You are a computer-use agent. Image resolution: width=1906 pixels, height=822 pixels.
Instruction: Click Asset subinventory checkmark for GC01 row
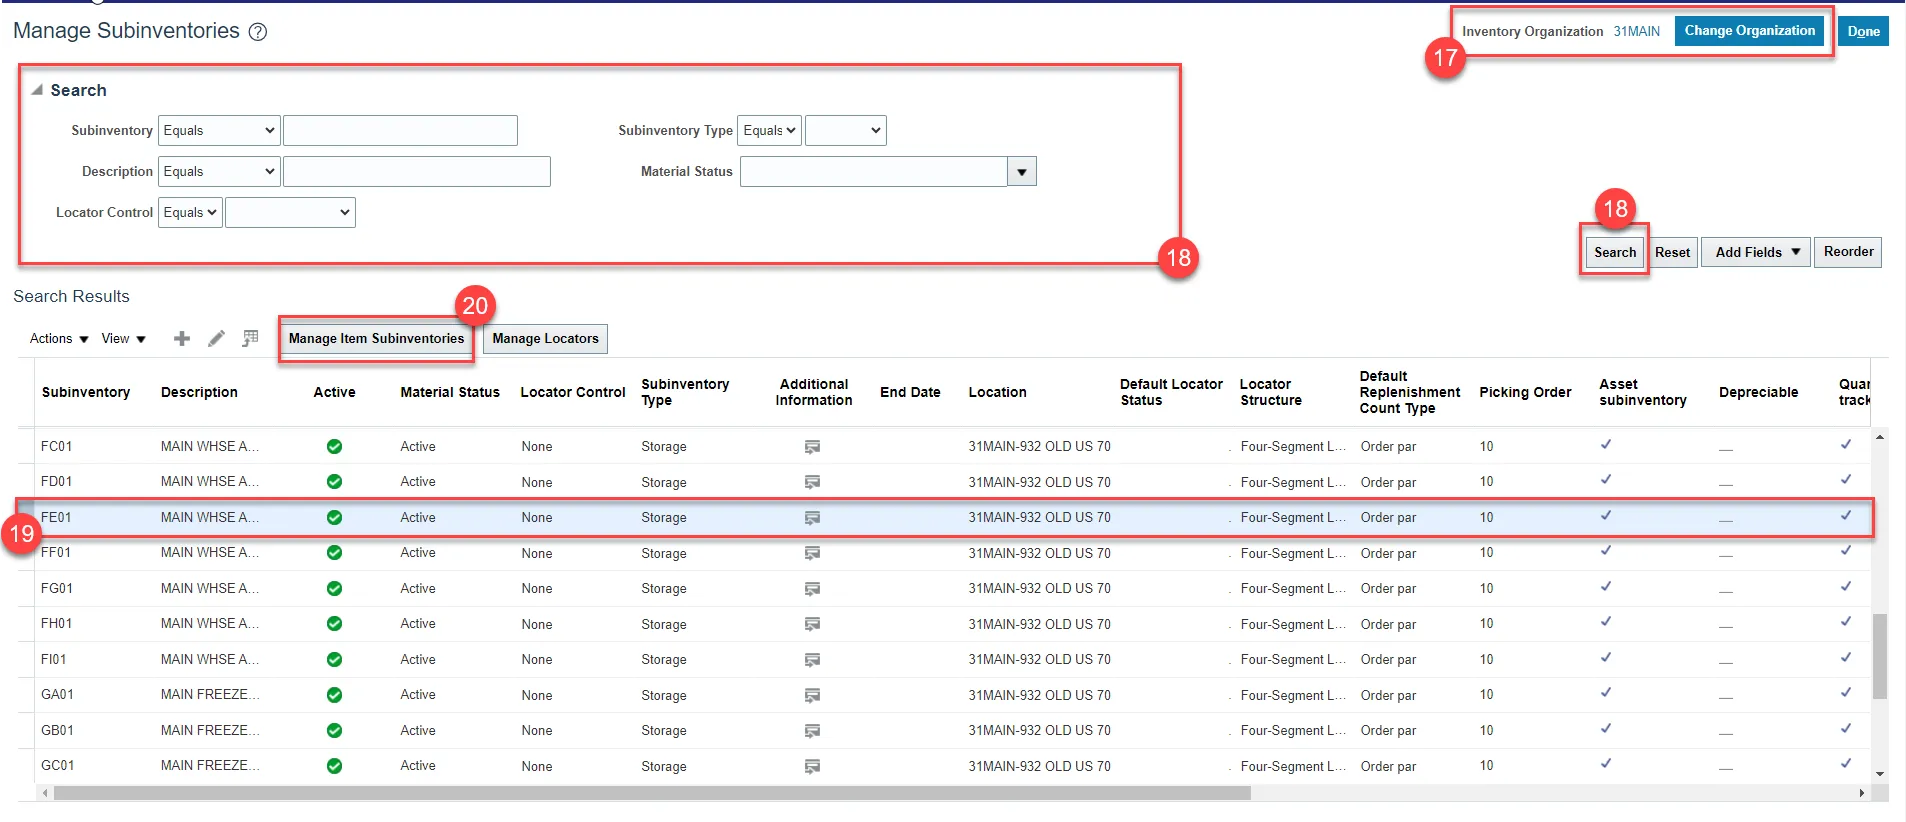(x=1606, y=764)
